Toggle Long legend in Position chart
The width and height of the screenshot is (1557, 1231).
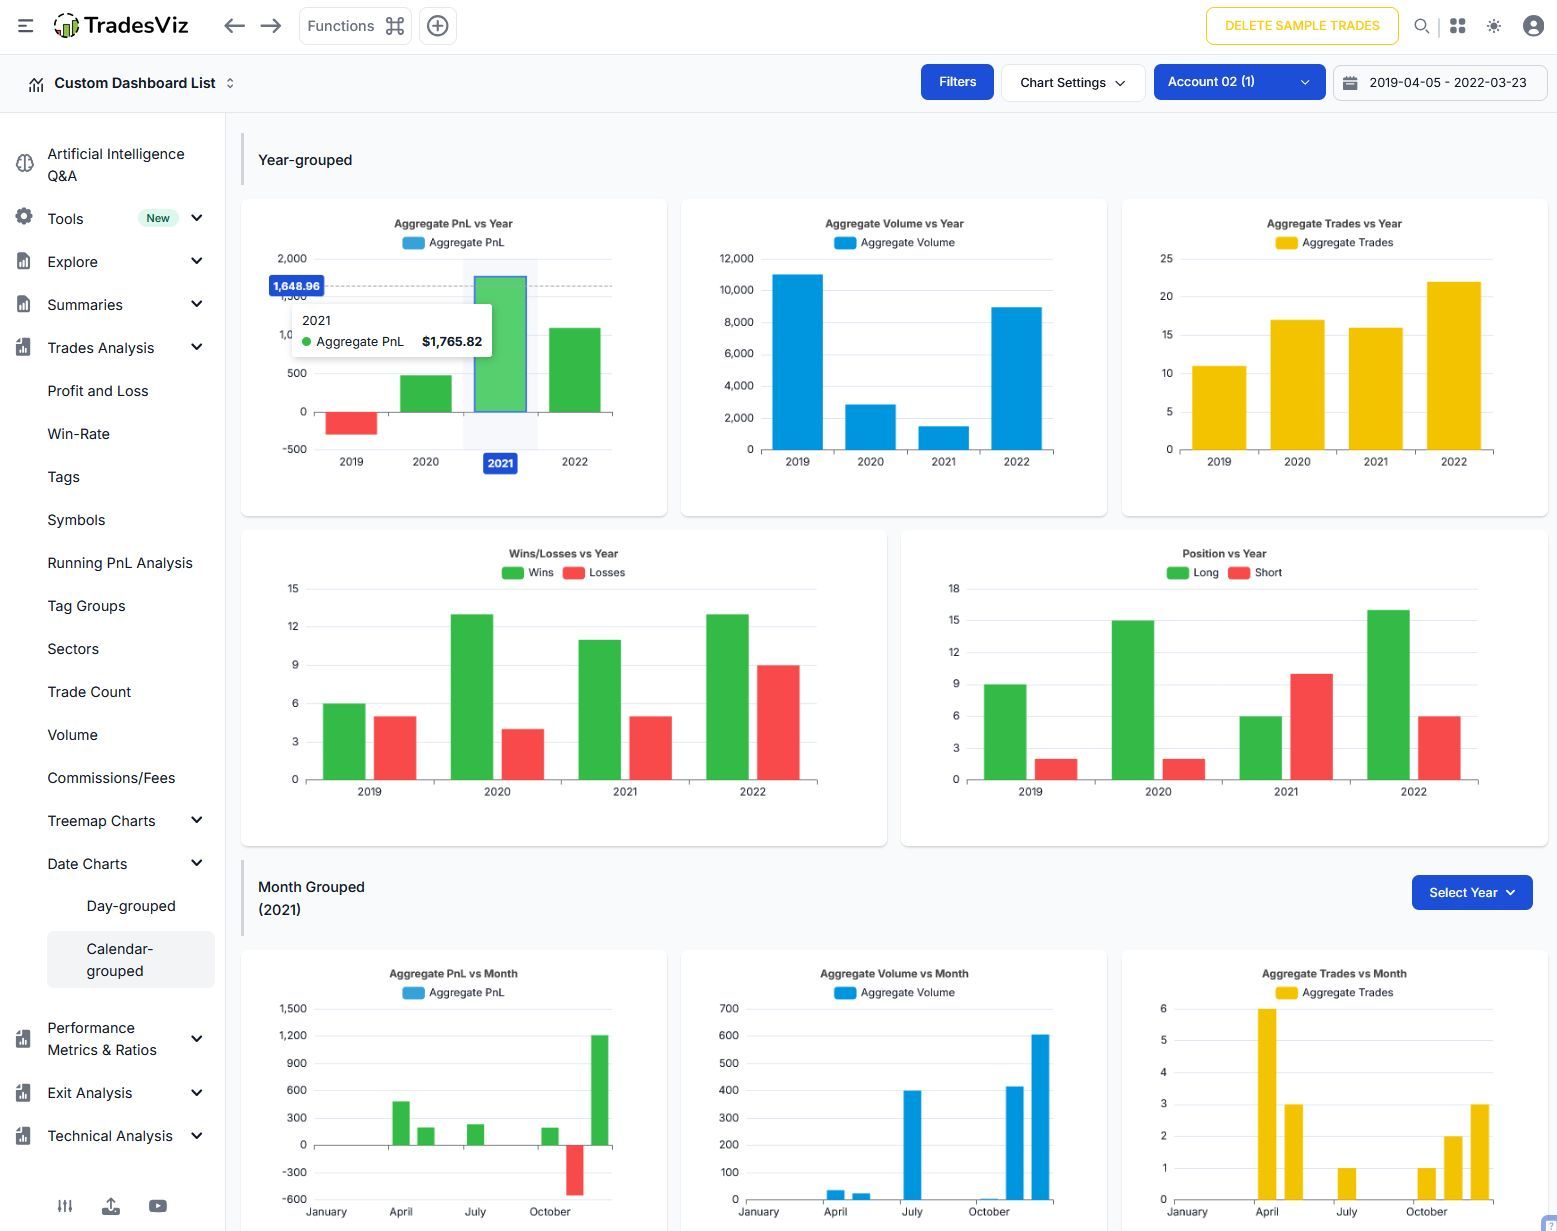(x=1193, y=573)
